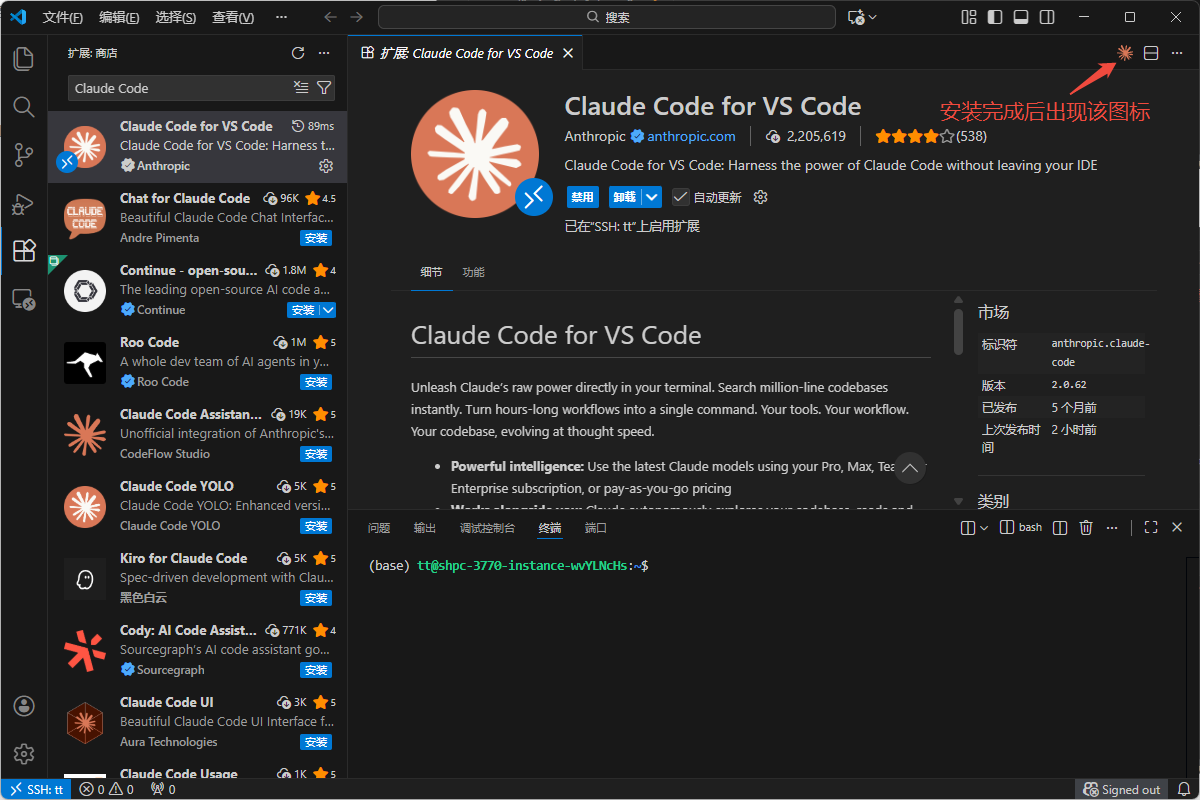Install the Roo Code extension

point(316,382)
